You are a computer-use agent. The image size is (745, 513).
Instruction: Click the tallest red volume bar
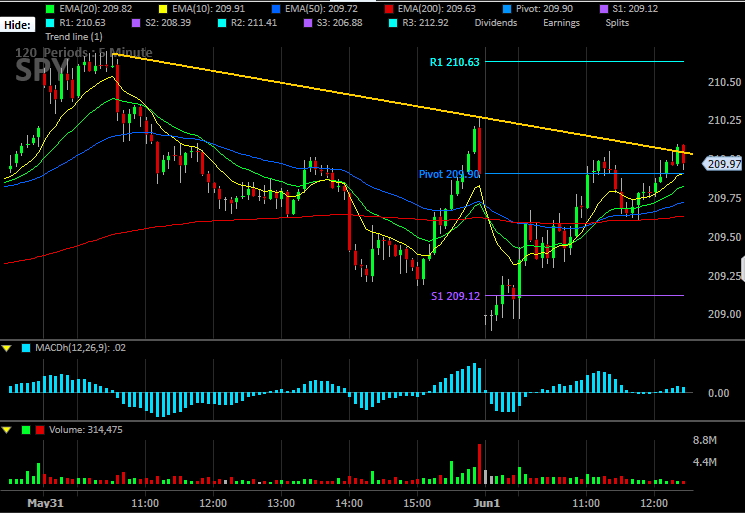[479, 464]
